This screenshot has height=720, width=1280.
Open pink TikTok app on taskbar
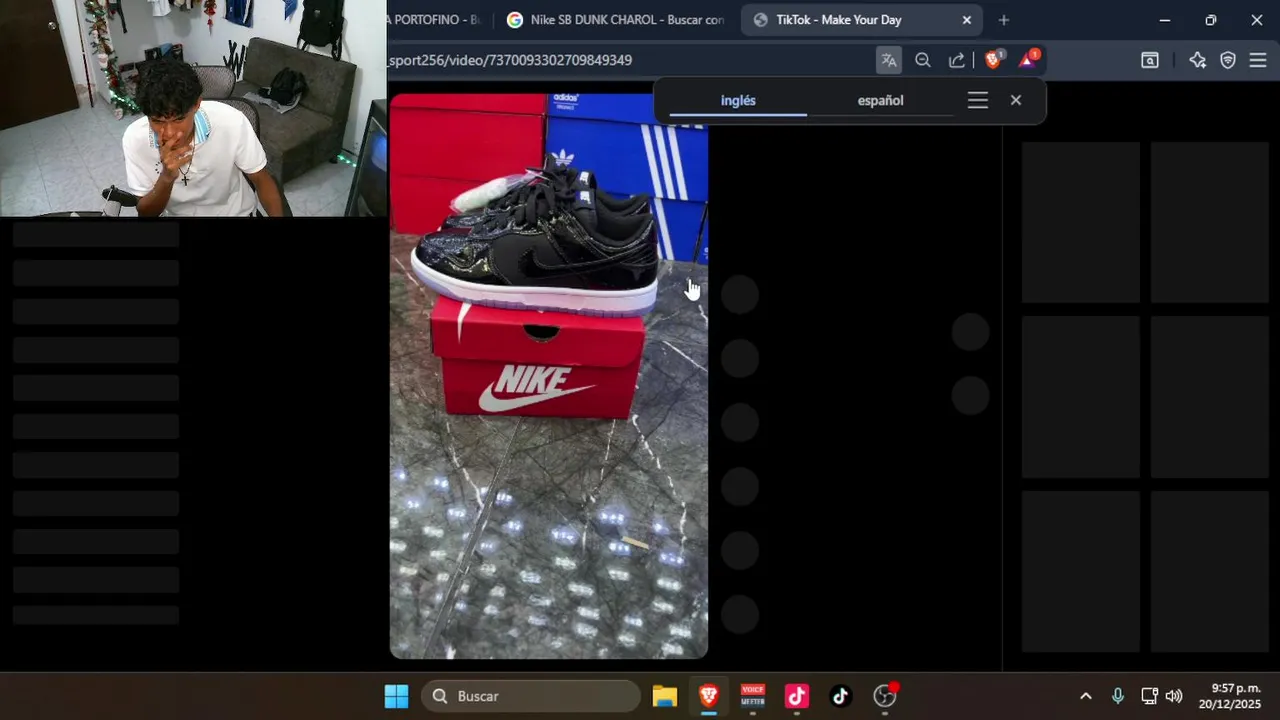[797, 696]
